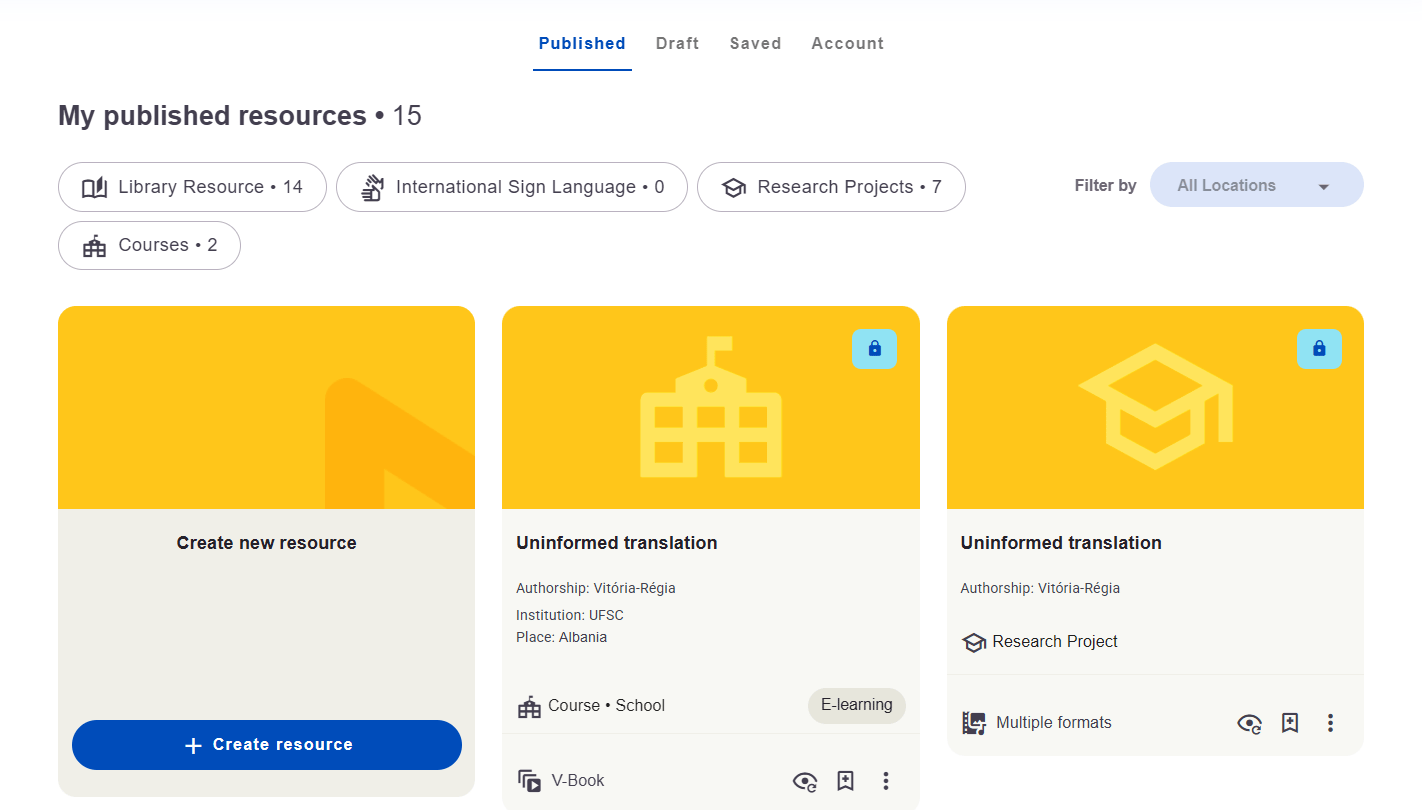The height and width of the screenshot is (810, 1422).
Task: Click lock icon on Research Project card
Action: (1319, 349)
